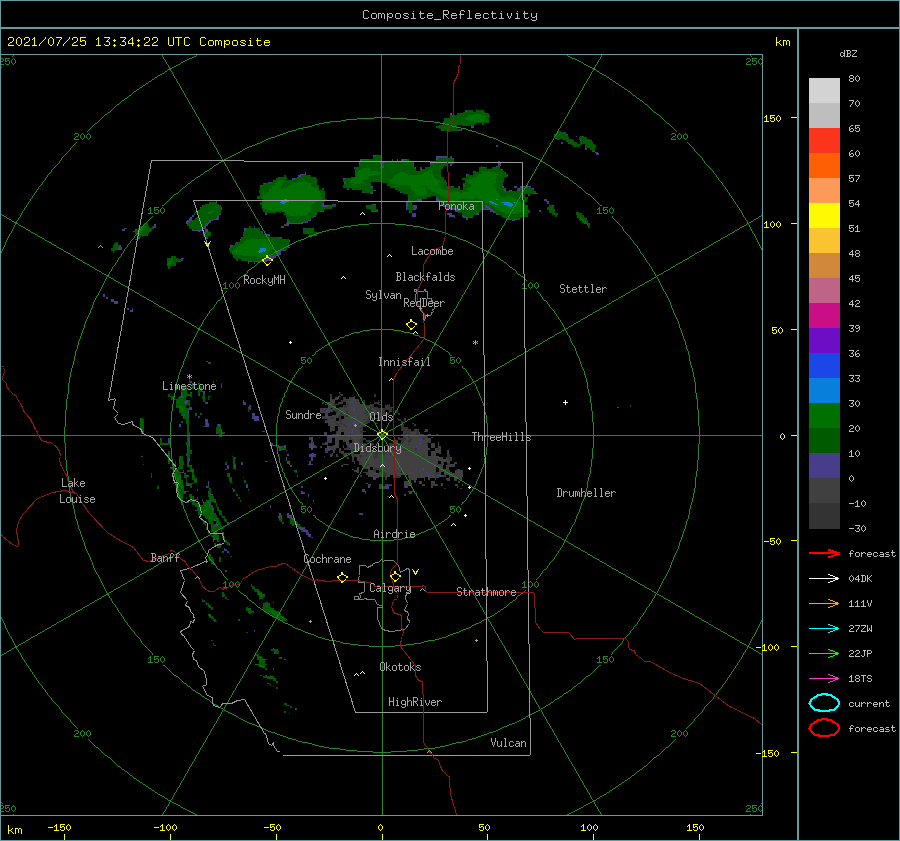Click the Vulcan city label
900x841 pixels.
click(x=509, y=743)
